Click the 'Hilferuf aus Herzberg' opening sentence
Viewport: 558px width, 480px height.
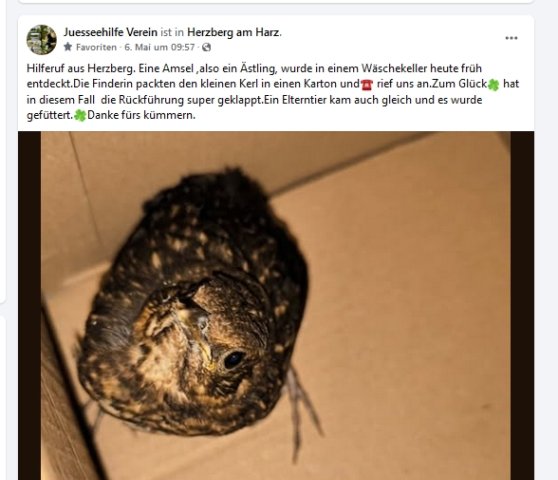[81, 68]
